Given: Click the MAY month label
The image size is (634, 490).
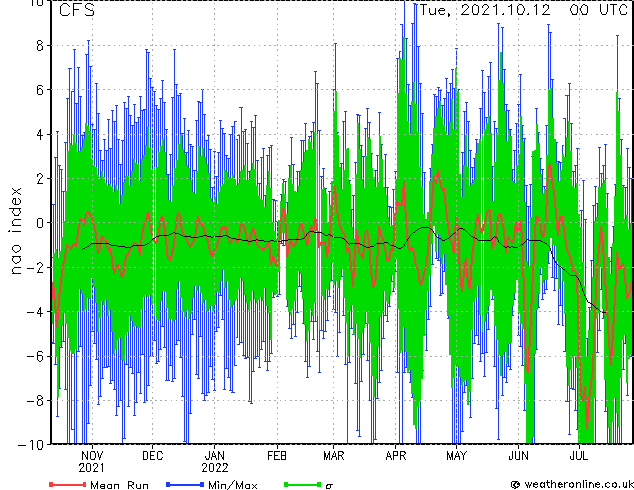Looking at the screenshot, I should (456, 456).
